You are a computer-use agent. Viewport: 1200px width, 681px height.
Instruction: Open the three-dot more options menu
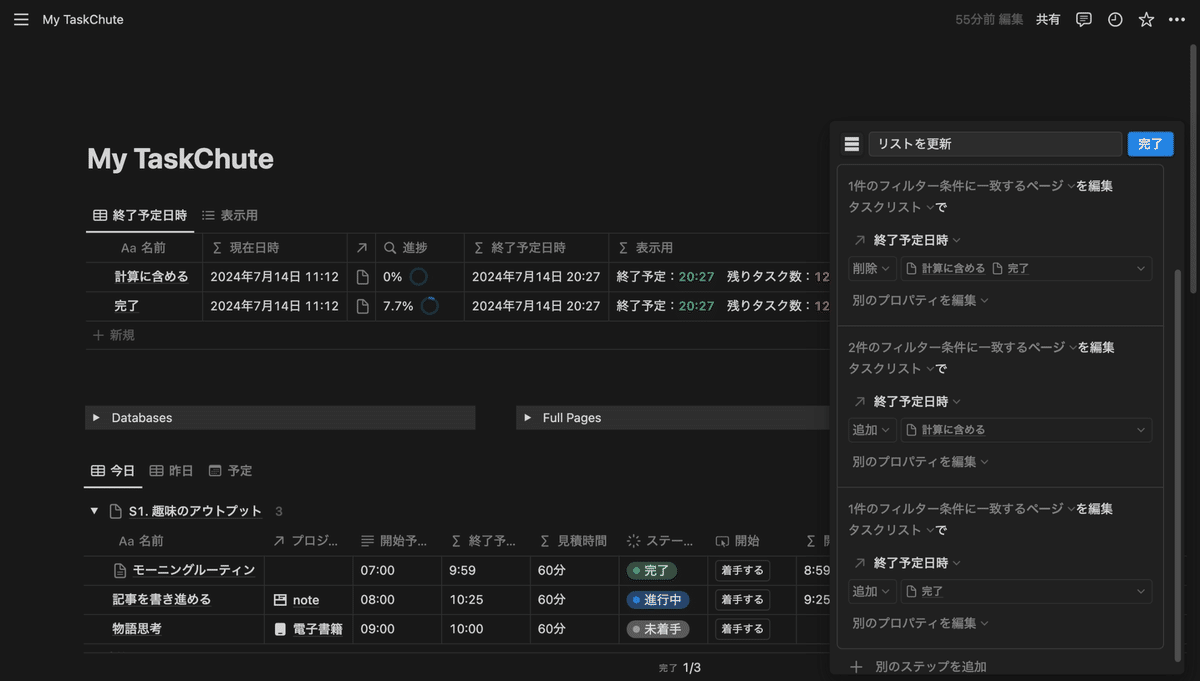[x=1176, y=19]
